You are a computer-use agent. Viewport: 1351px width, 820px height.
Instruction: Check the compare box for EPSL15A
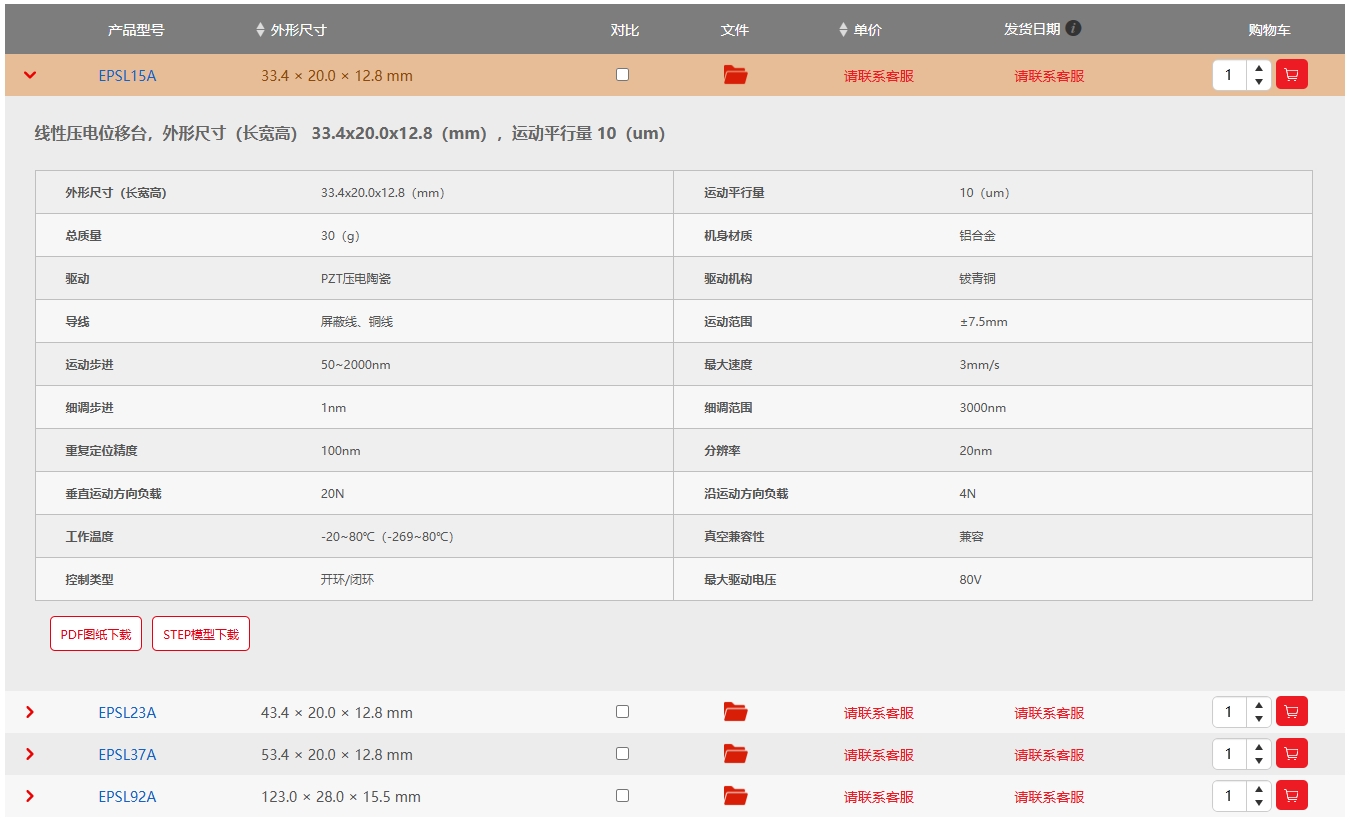622,75
